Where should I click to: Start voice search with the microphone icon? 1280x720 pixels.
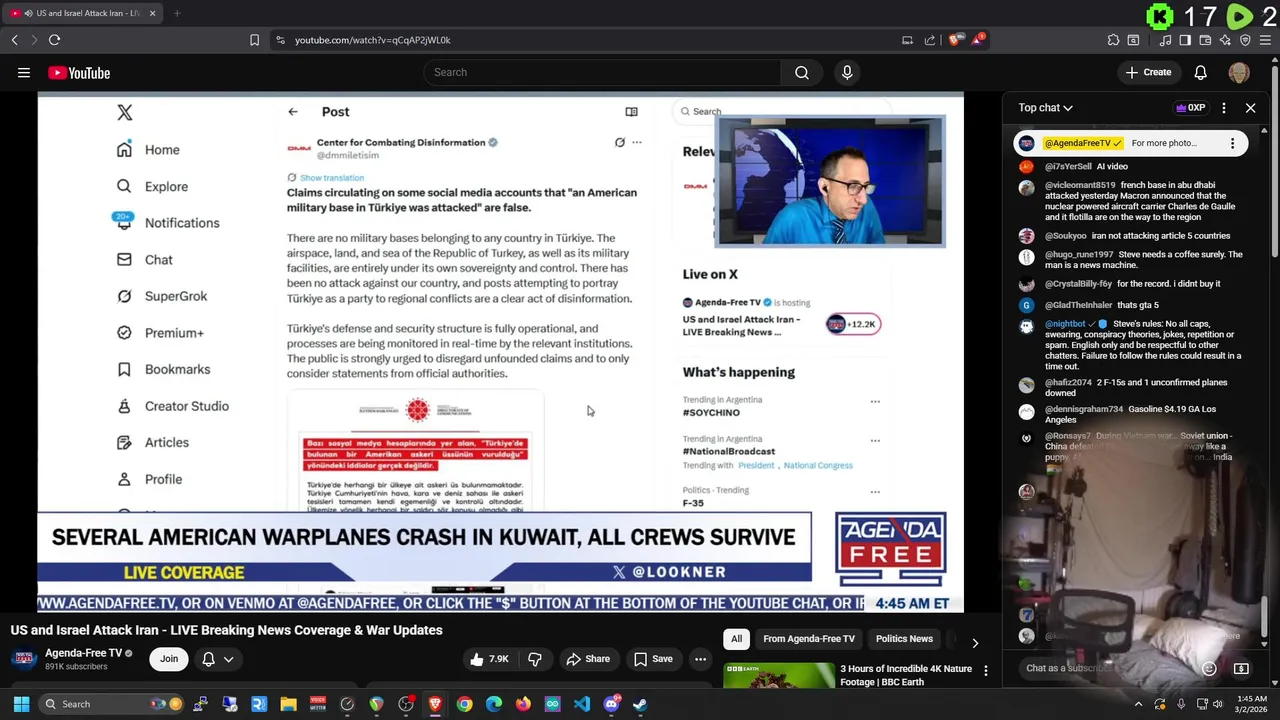click(x=847, y=72)
